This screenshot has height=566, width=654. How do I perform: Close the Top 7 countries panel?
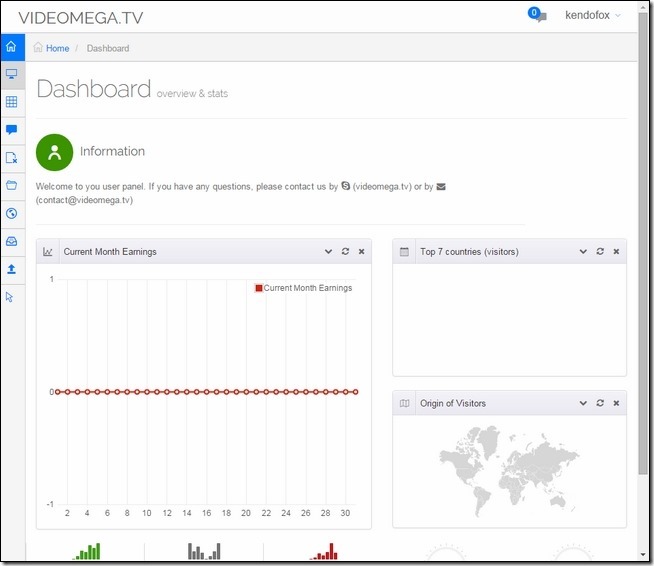616,251
